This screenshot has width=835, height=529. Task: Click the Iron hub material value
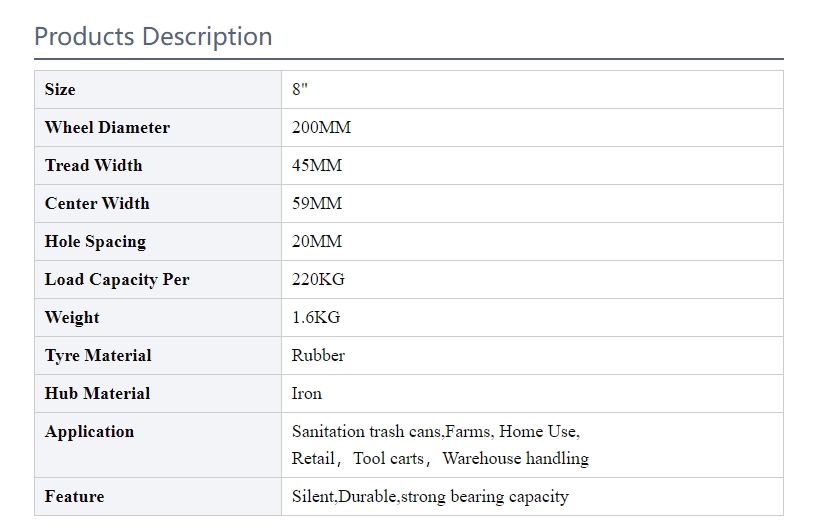click(x=307, y=394)
